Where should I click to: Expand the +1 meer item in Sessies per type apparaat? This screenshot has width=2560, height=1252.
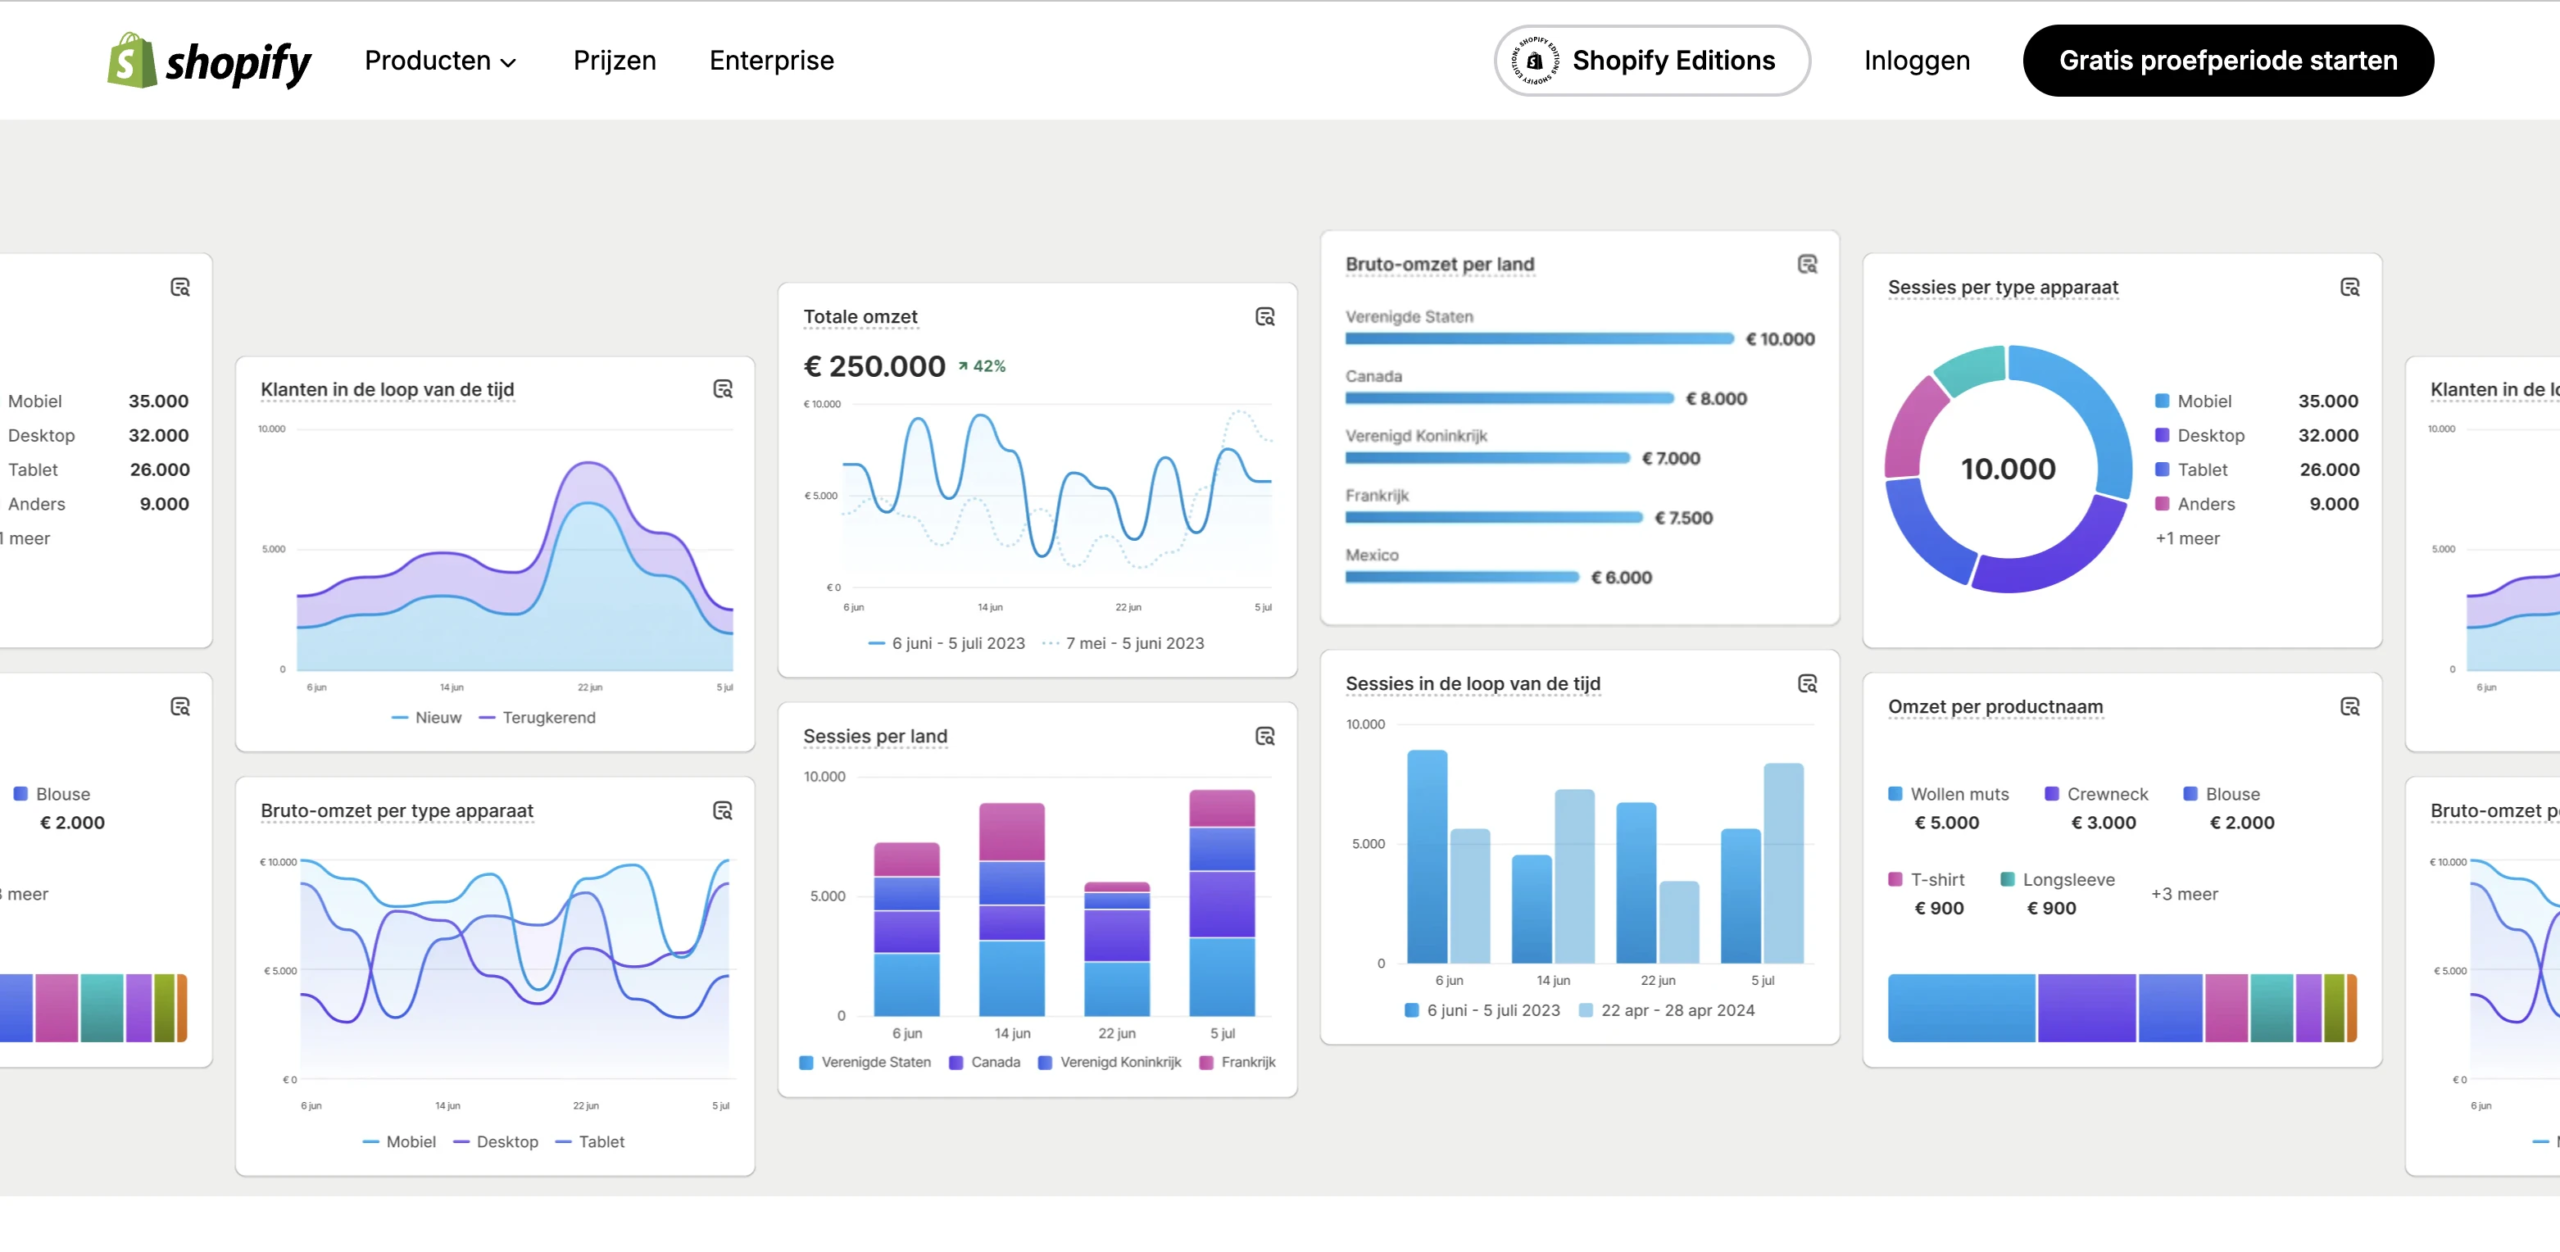tap(2186, 538)
